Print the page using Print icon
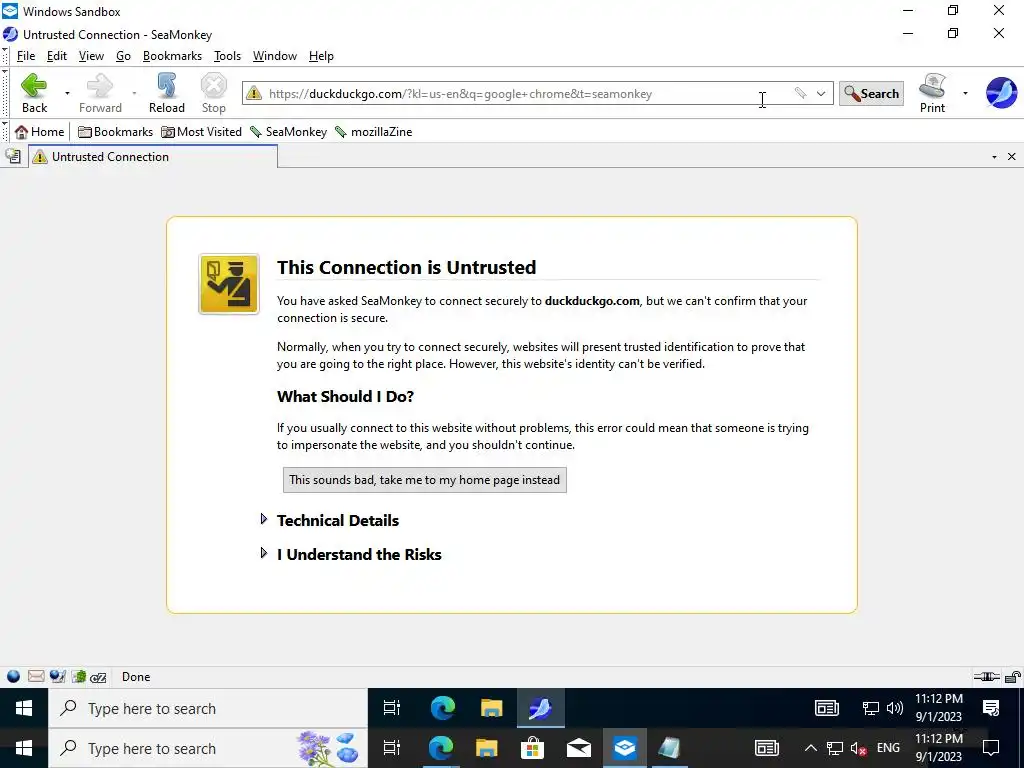The width and height of the screenshot is (1024, 768). [932, 93]
